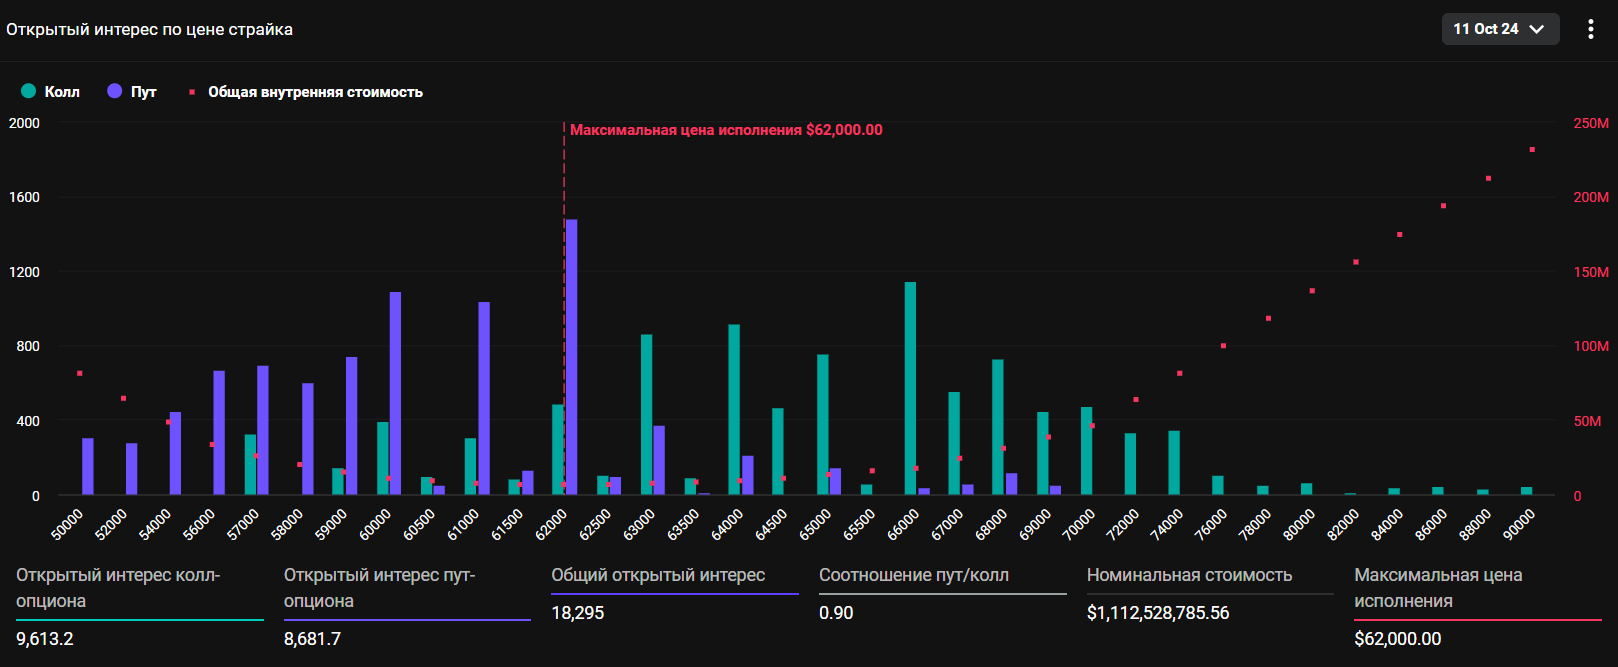1618x667 pixels.
Task: Click the Соотношение пут/колл stat
Action: click(x=913, y=575)
